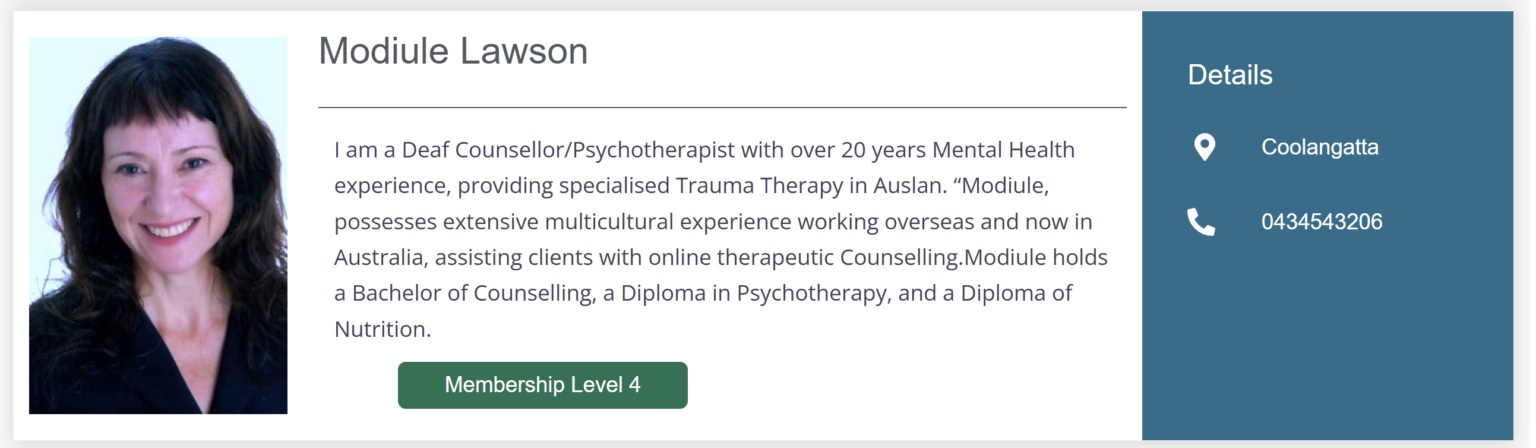The height and width of the screenshot is (448, 1536).
Task: Open Modiule Lawson's profile photo
Action: (x=158, y=225)
